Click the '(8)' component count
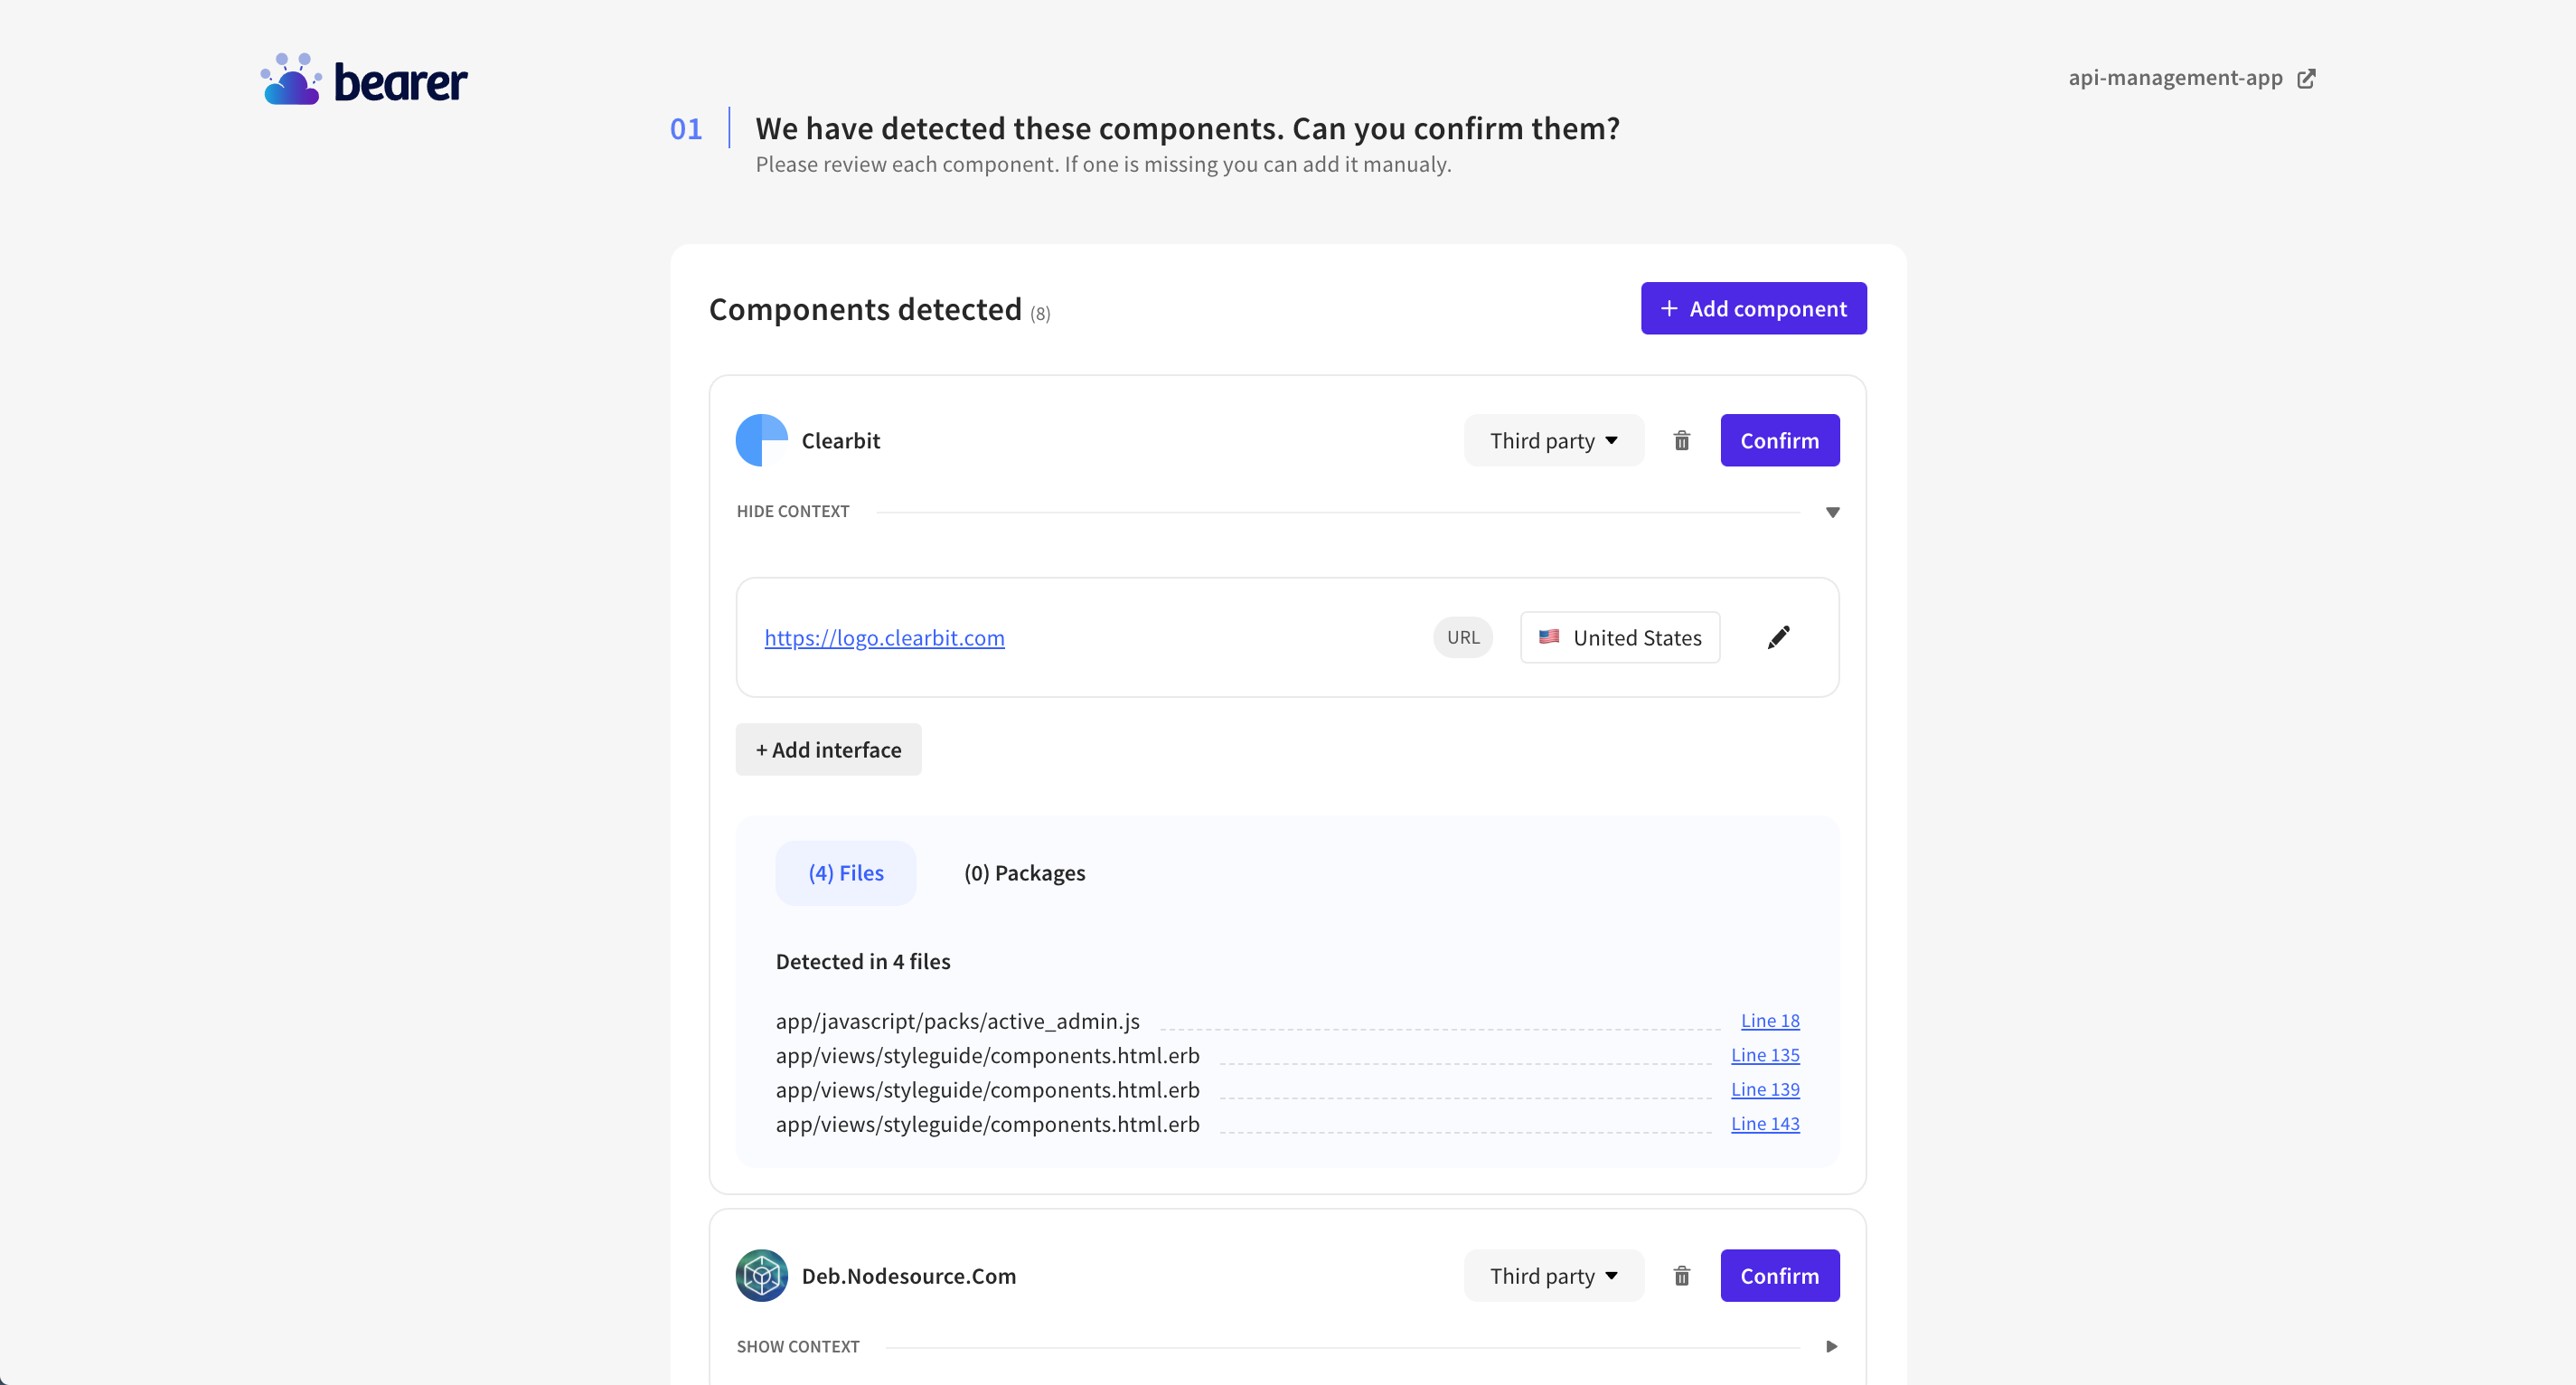The image size is (2576, 1385). (1040, 313)
